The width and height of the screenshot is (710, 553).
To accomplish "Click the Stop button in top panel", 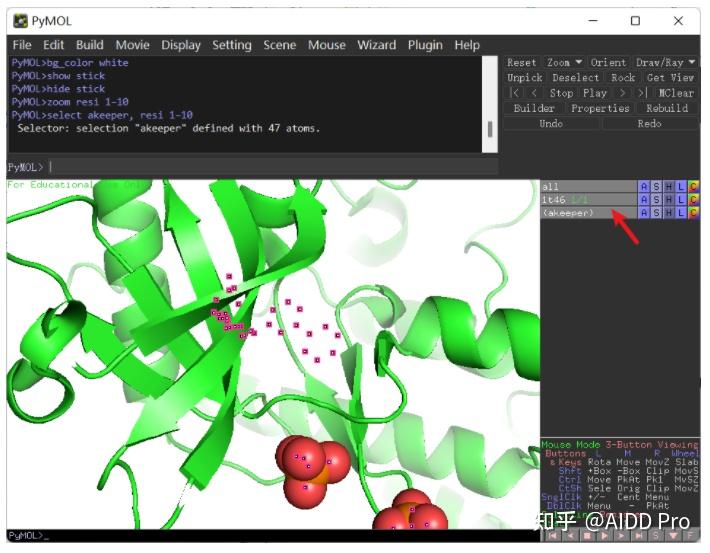I will click(561, 93).
